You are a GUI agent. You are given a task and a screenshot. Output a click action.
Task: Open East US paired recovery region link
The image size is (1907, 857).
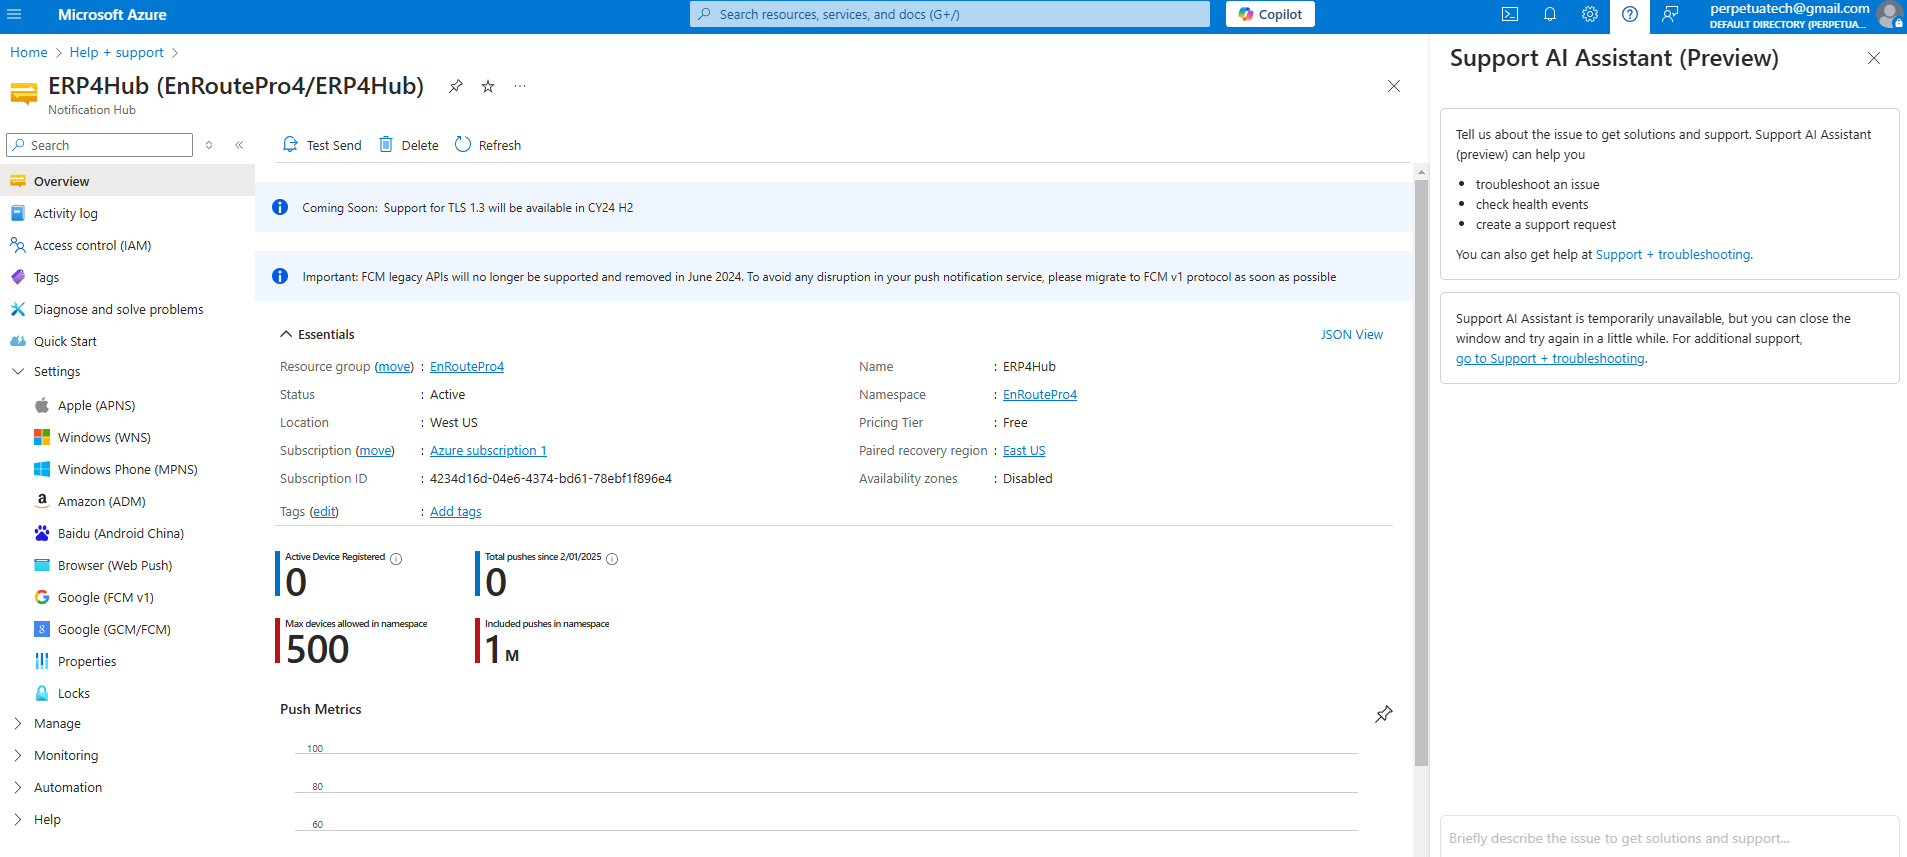click(1024, 450)
